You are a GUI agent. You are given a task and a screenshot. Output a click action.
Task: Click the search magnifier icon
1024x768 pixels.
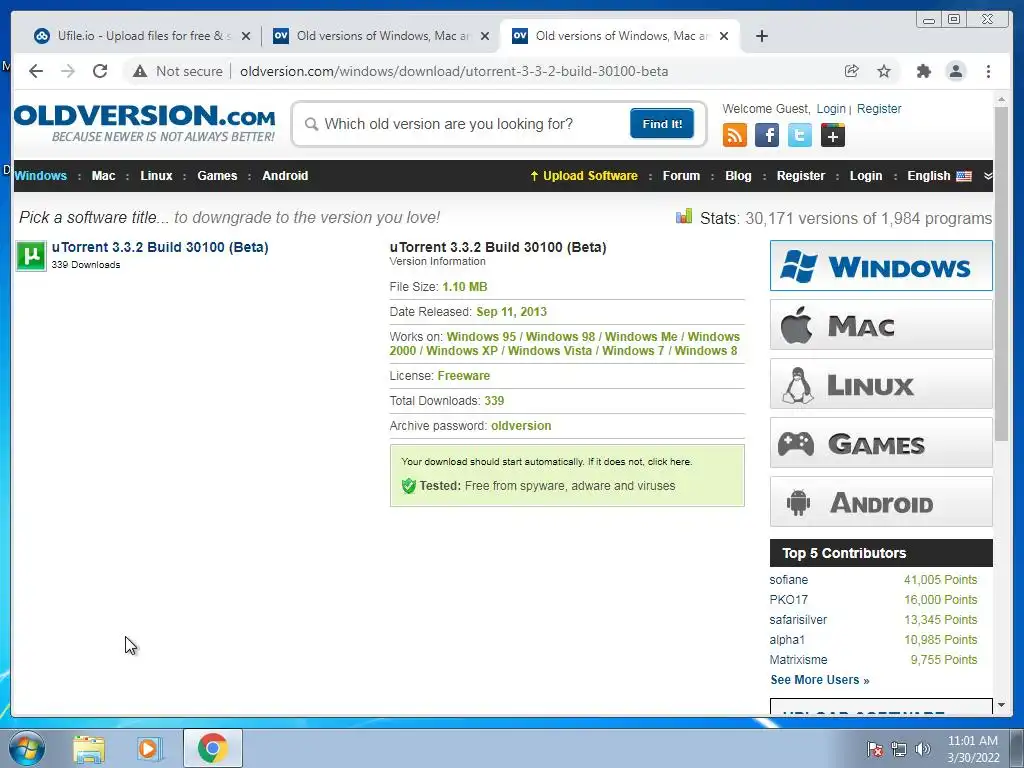coord(312,124)
